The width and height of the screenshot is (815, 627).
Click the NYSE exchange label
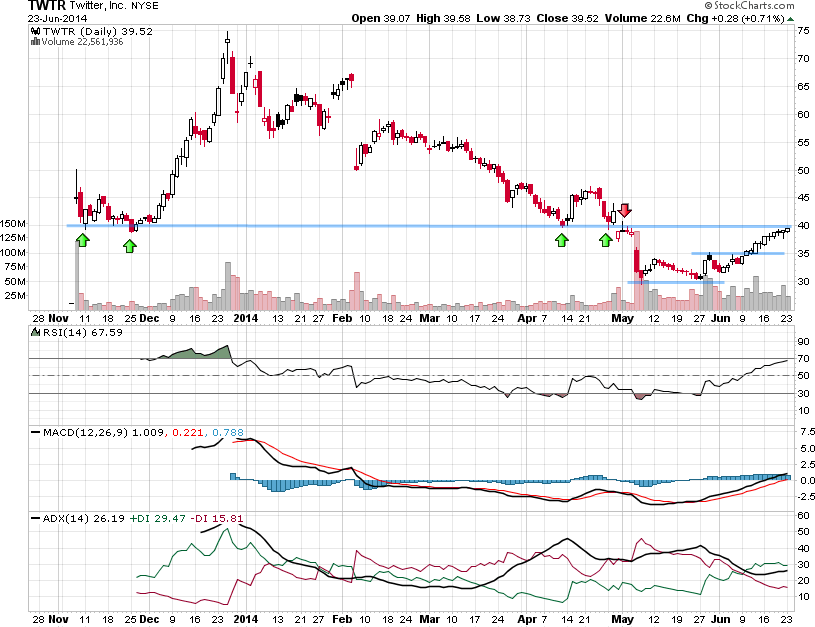click(144, 6)
